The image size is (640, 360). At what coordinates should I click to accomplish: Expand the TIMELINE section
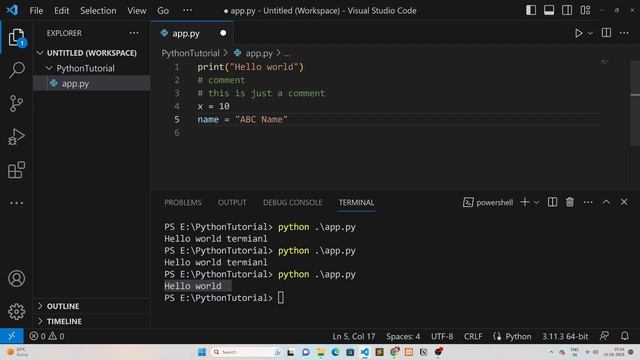[91, 321]
